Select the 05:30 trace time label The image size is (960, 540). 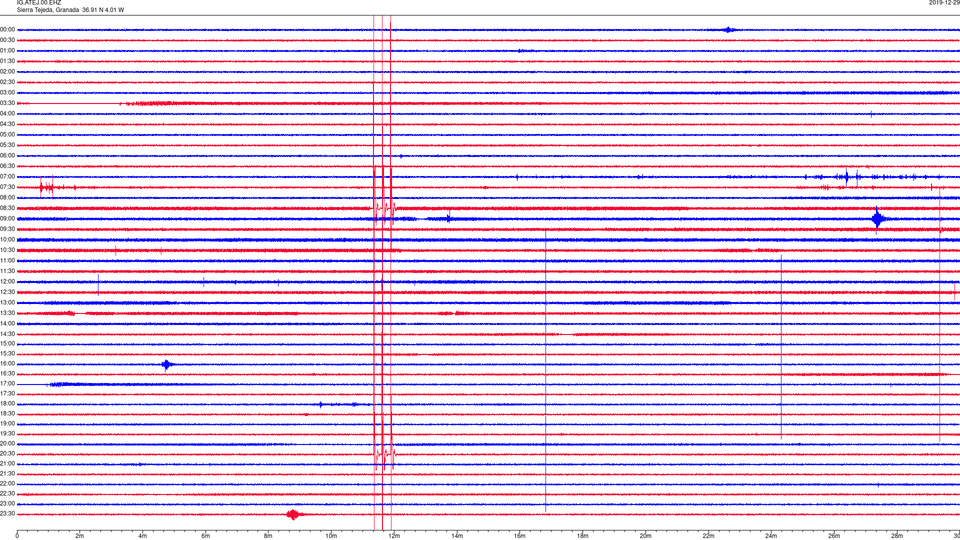7,145
